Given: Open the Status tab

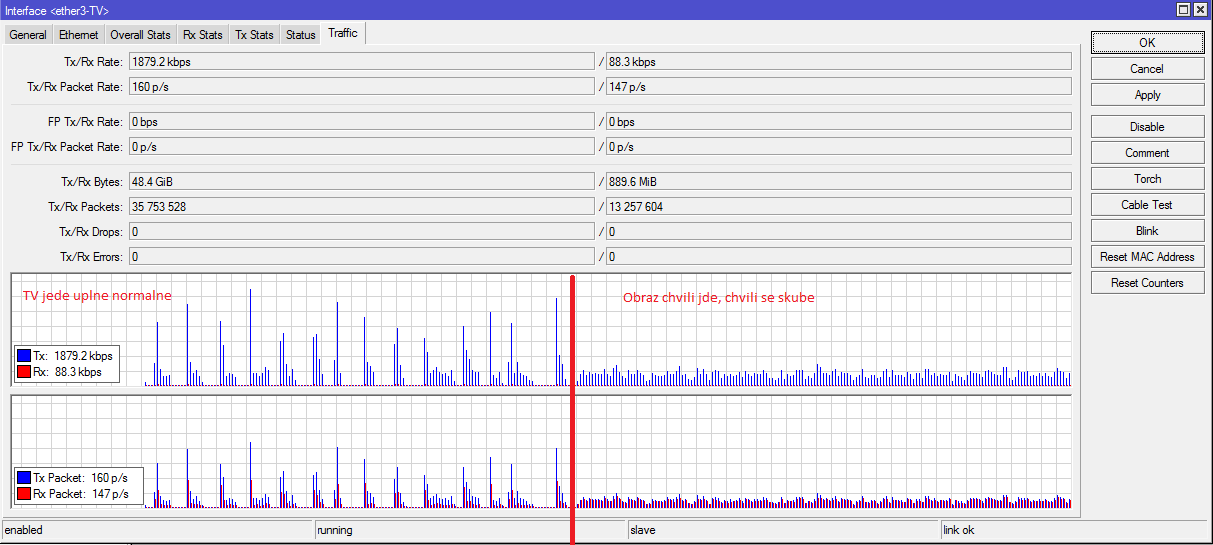Looking at the screenshot, I should (300, 35).
